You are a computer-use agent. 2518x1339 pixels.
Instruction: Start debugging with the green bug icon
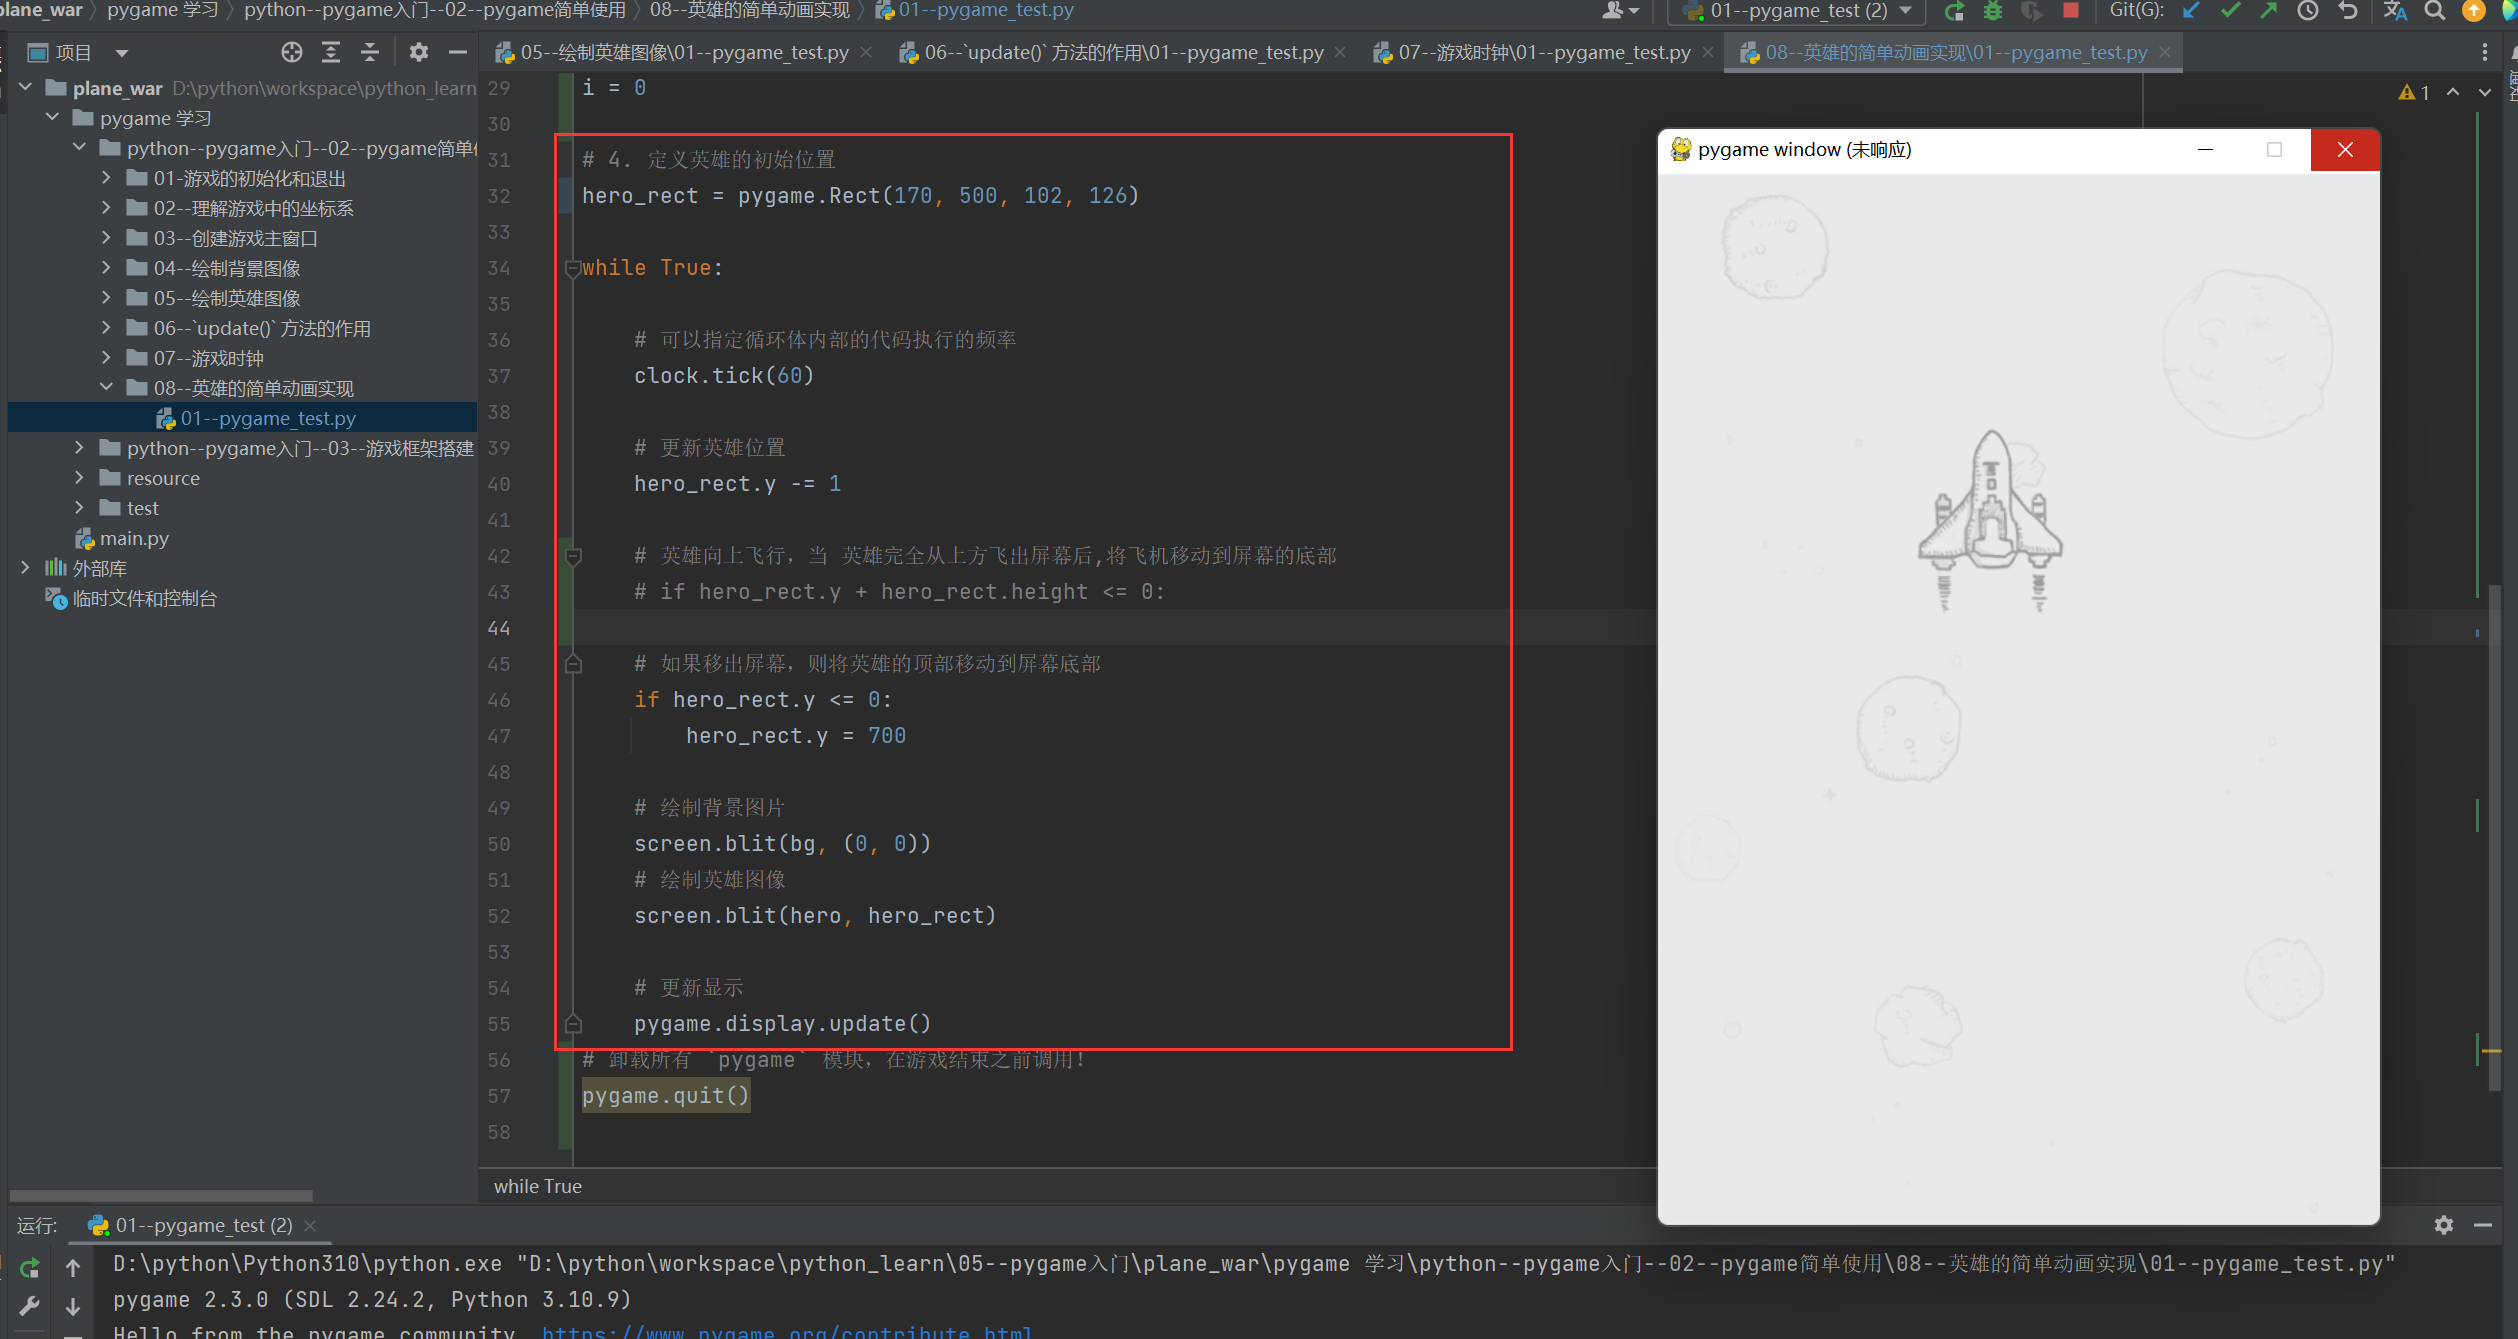1993,11
